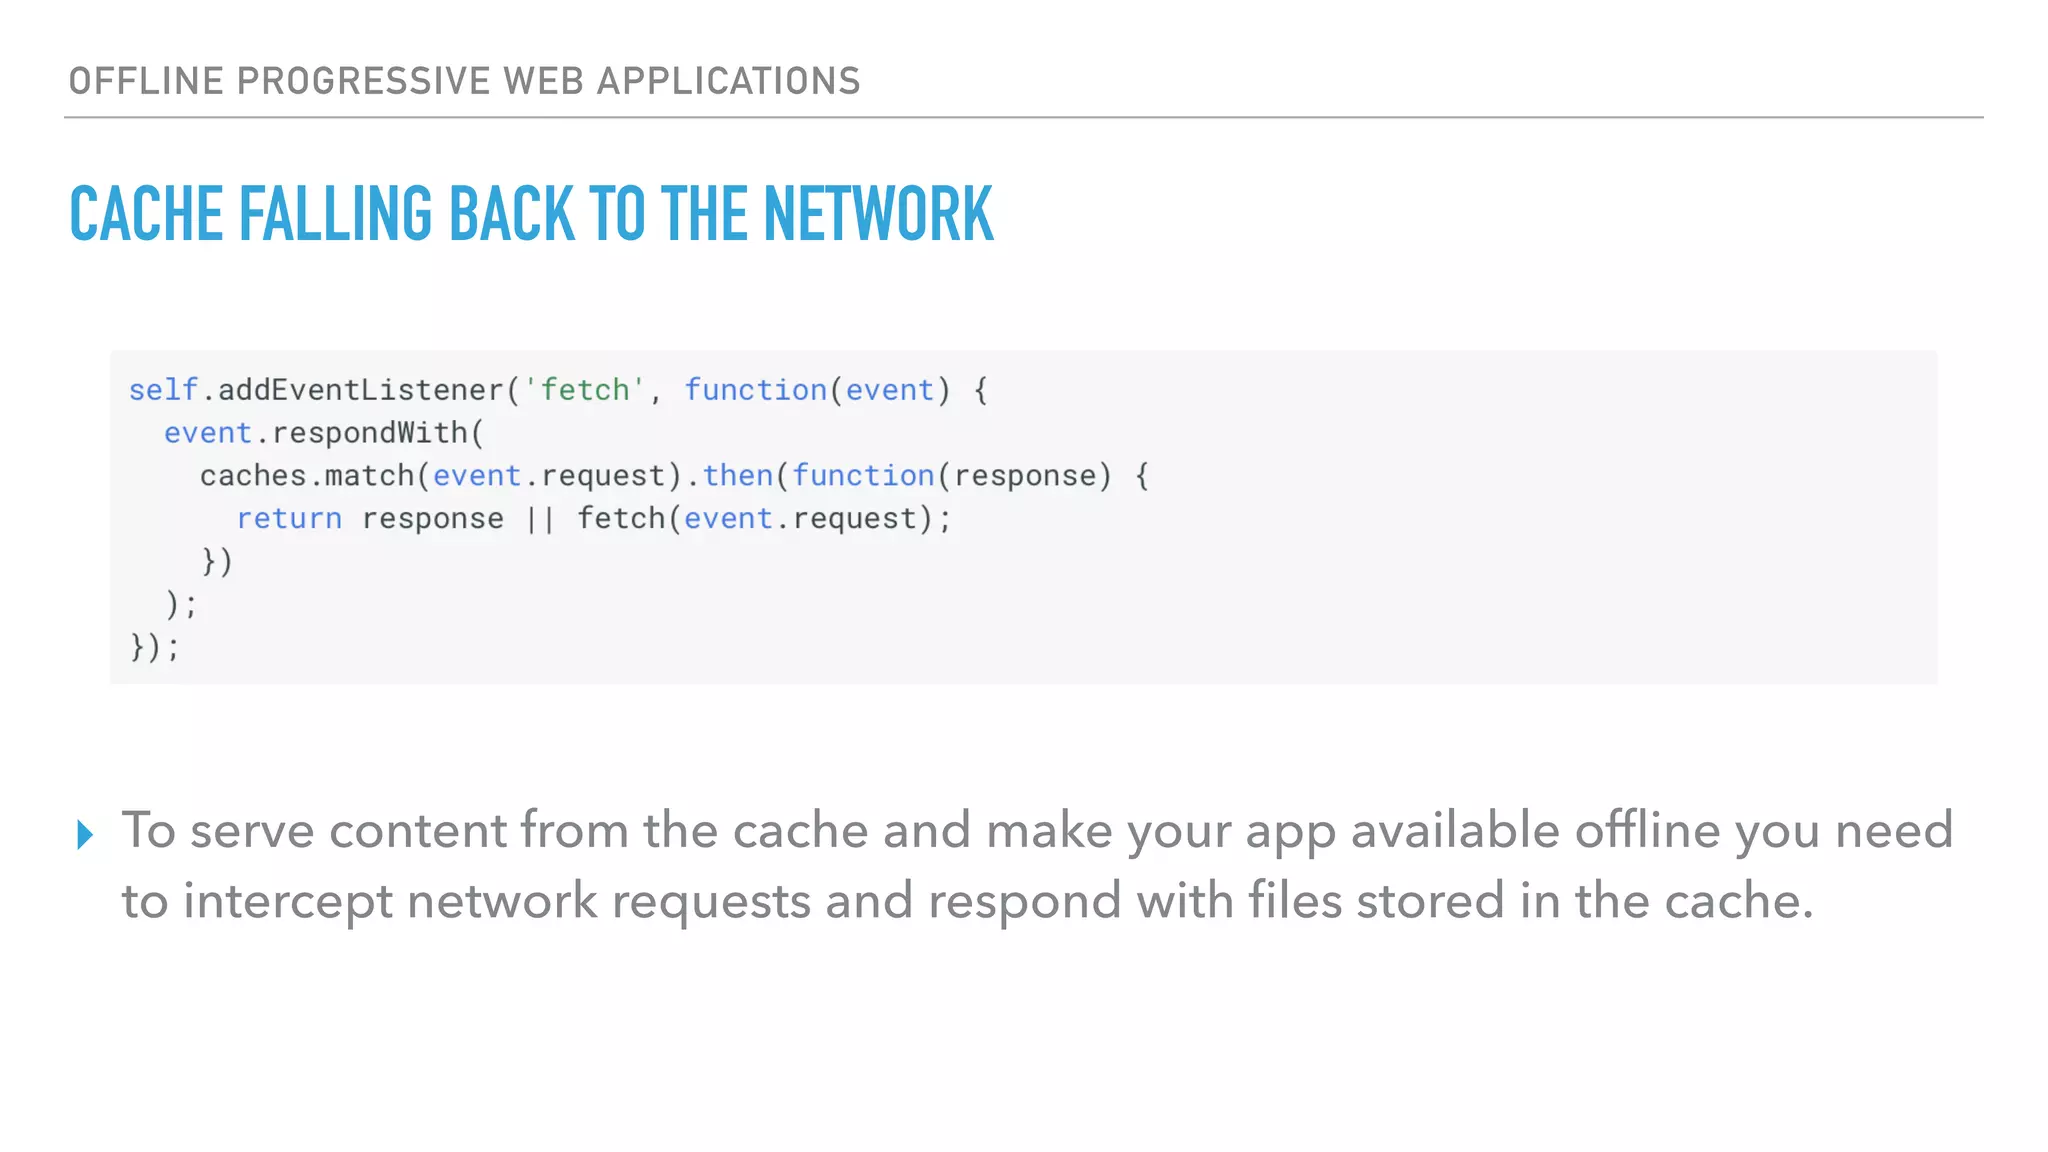Click 'event.respondWith(' code line
Viewport: 2048px width, 1152px height.
tap(324, 433)
